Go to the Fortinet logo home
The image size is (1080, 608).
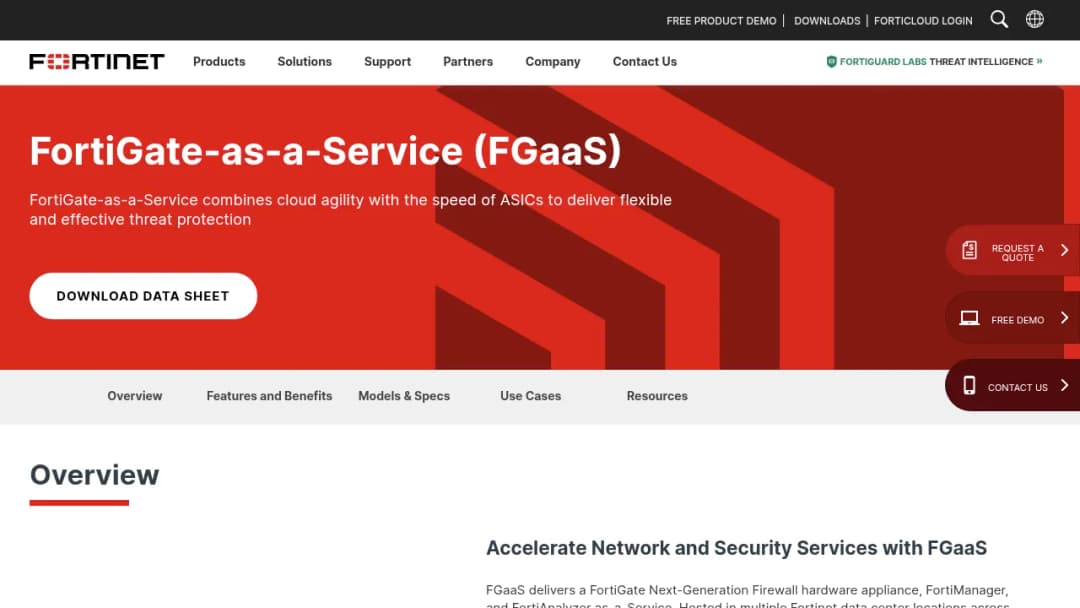pyautogui.click(x=97, y=61)
